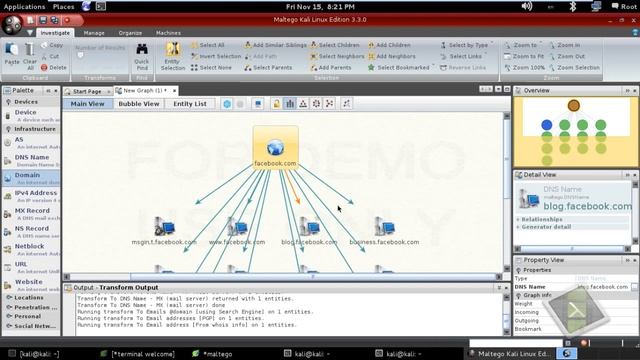Click the Save All icon in quick access bar
Image resolution: width=640 pixels, height=360 pixels.
click(x=54, y=20)
